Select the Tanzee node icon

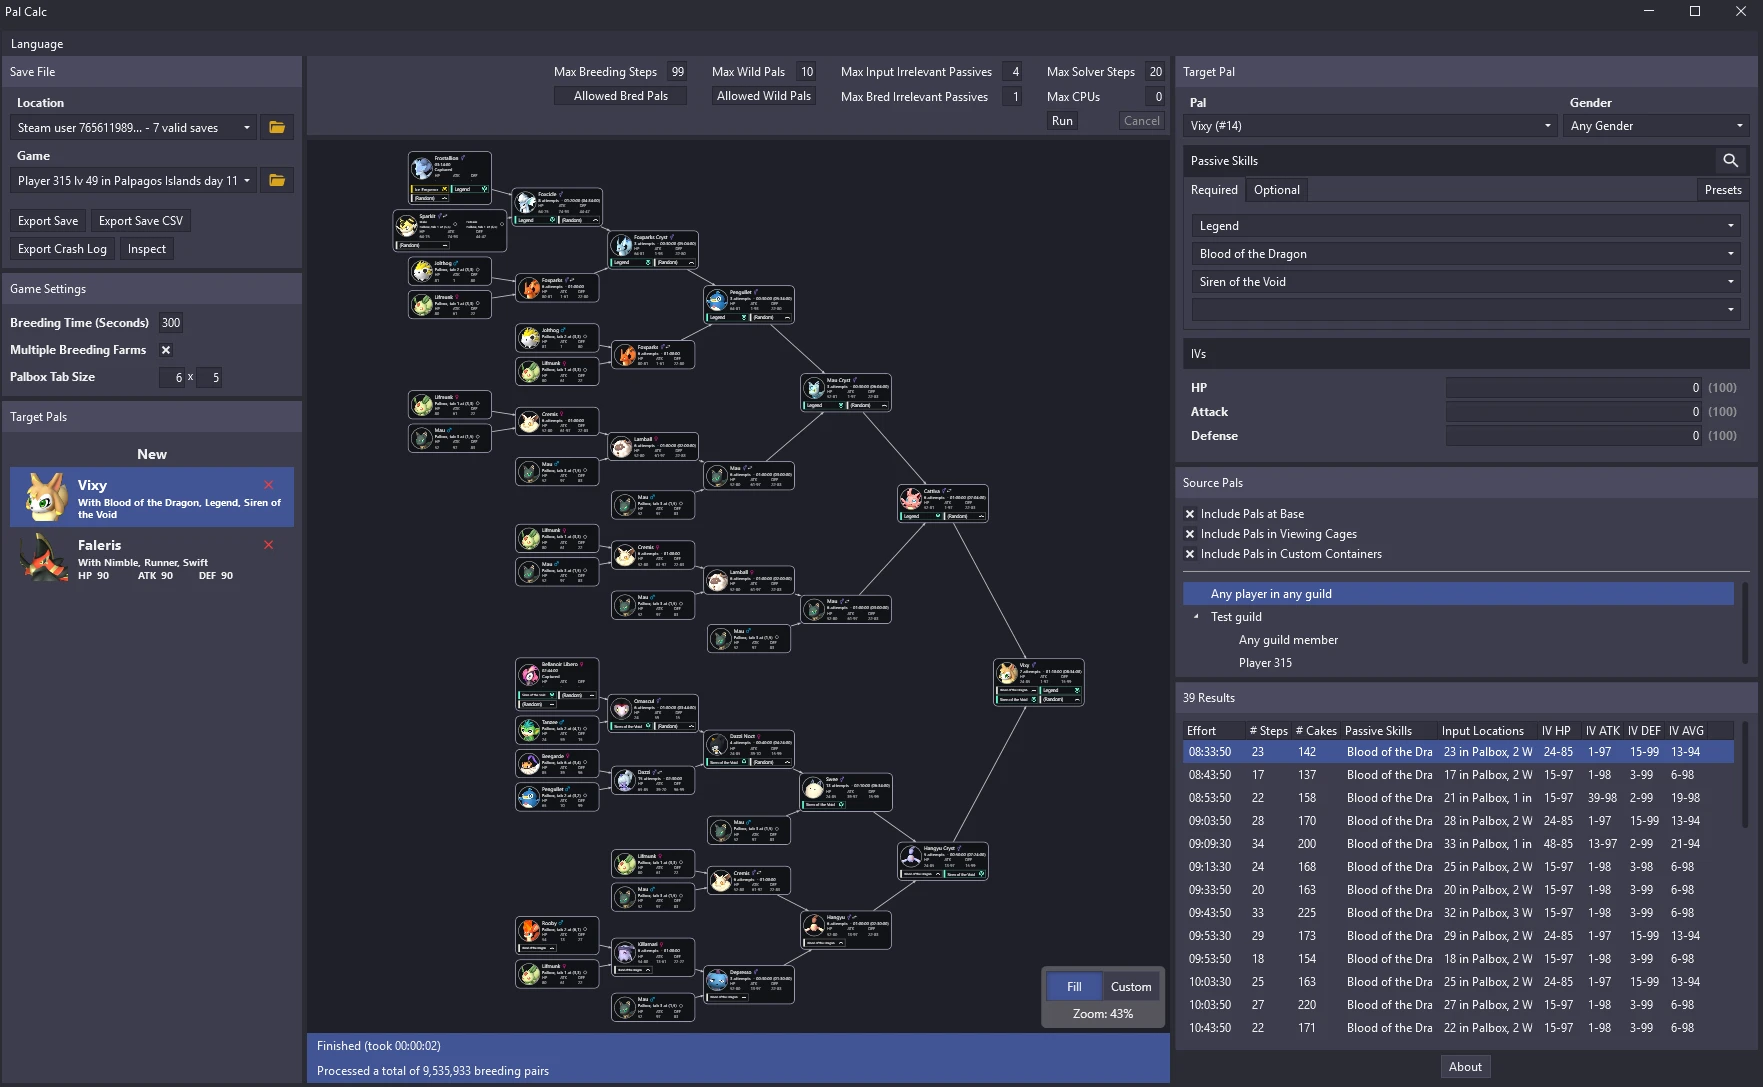click(529, 730)
